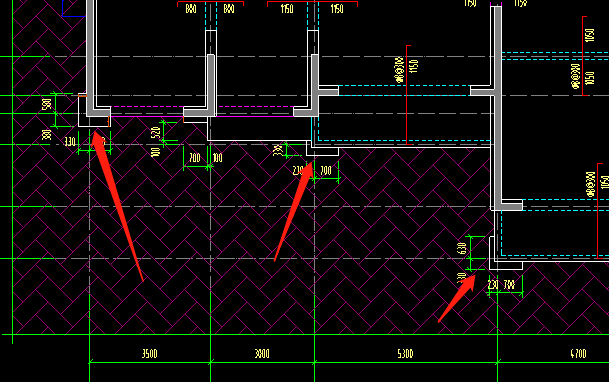
Task: Click the 230 dimension near bottom-right footing
Action: [493, 285]
